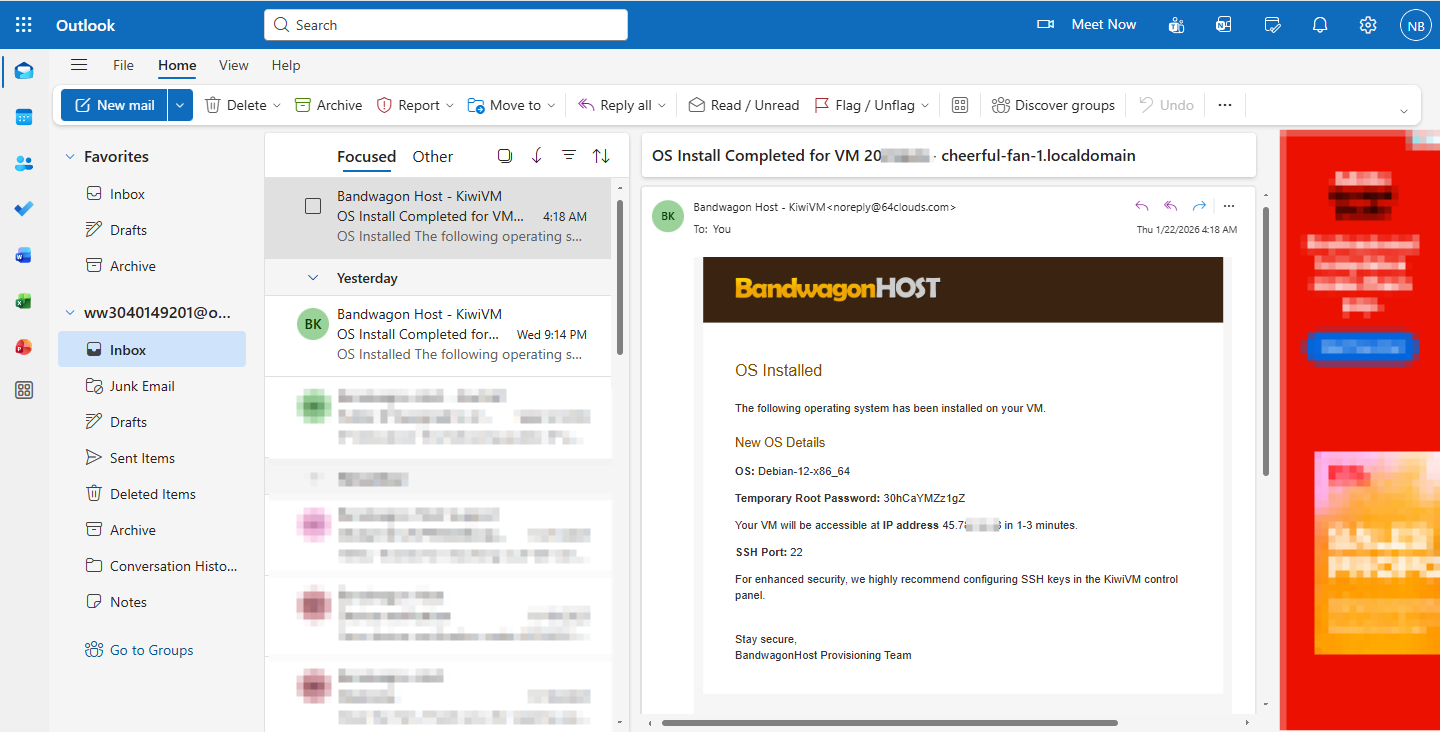Collapse the Favorites folder group
The width and height of the screenshot is (1440, 732).
pyautogui.click(x=70, y=157)
